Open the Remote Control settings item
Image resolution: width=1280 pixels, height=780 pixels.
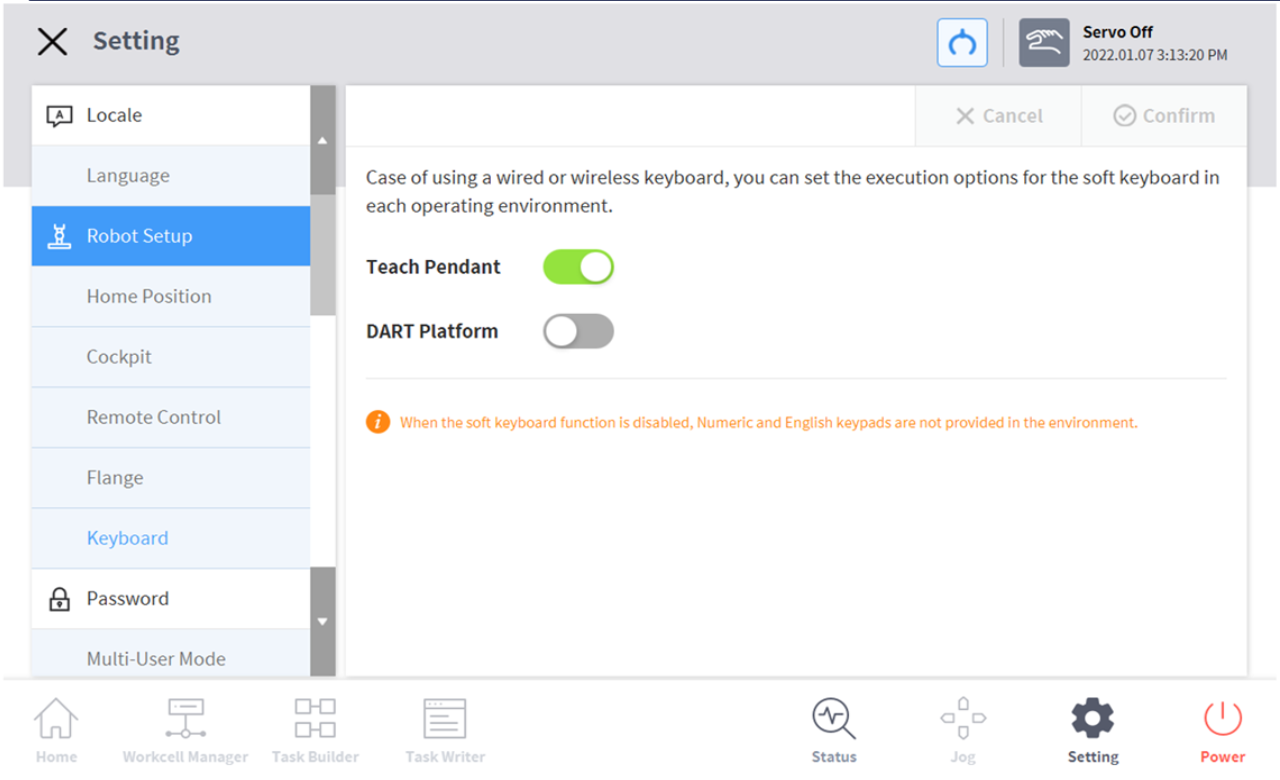click(153, 417)
